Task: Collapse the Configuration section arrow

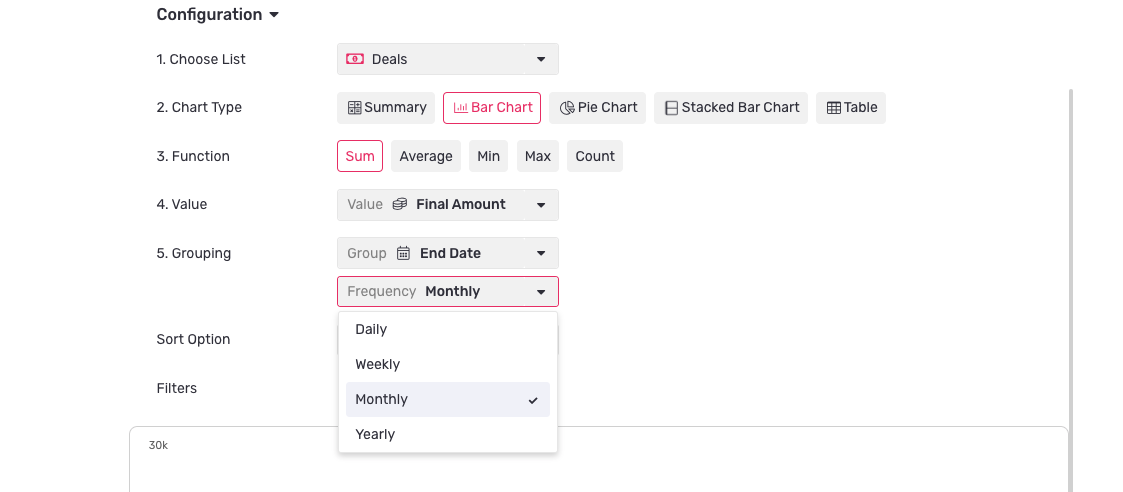Action: point(274,15)
